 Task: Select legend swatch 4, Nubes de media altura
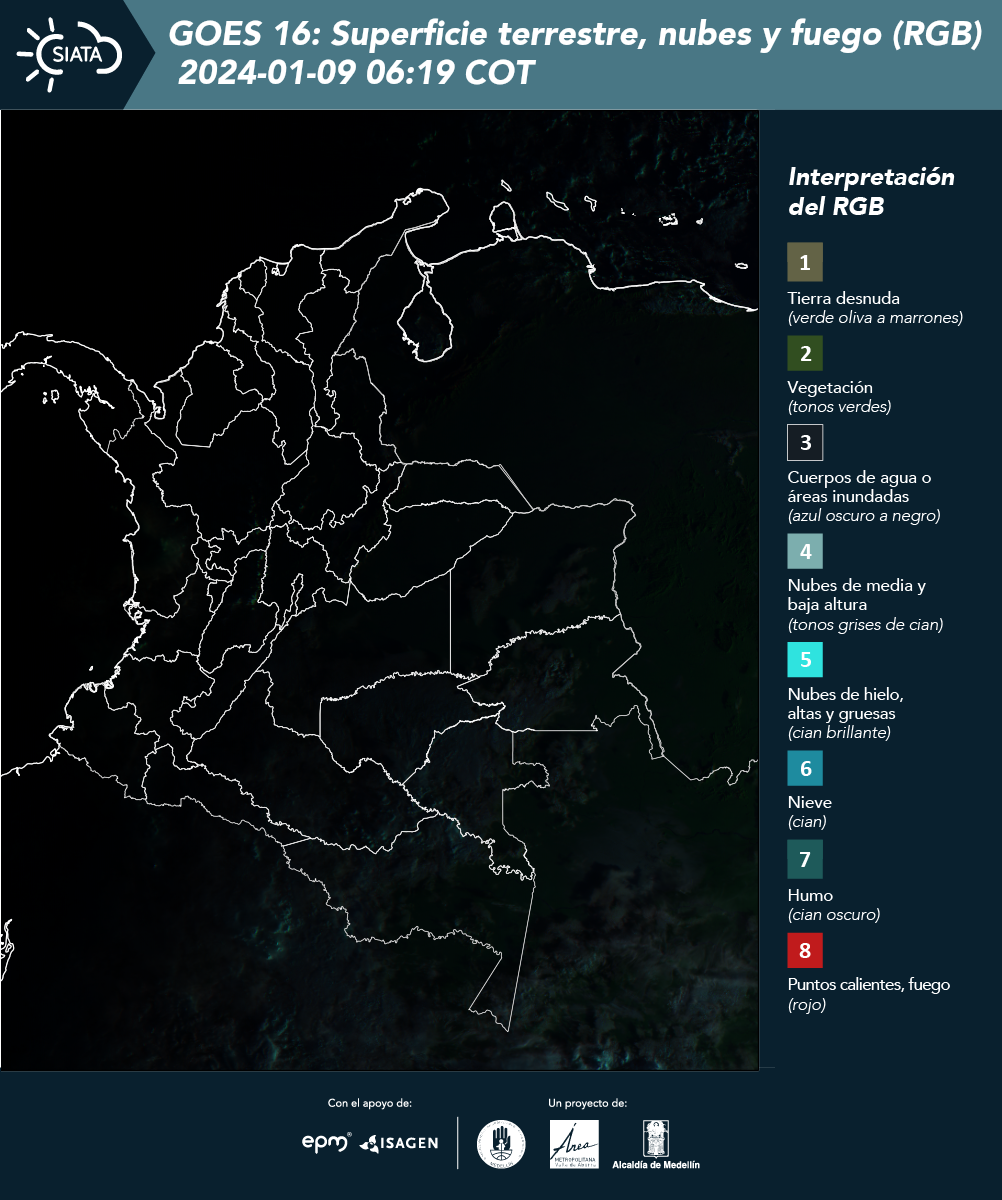coord(805,551)
